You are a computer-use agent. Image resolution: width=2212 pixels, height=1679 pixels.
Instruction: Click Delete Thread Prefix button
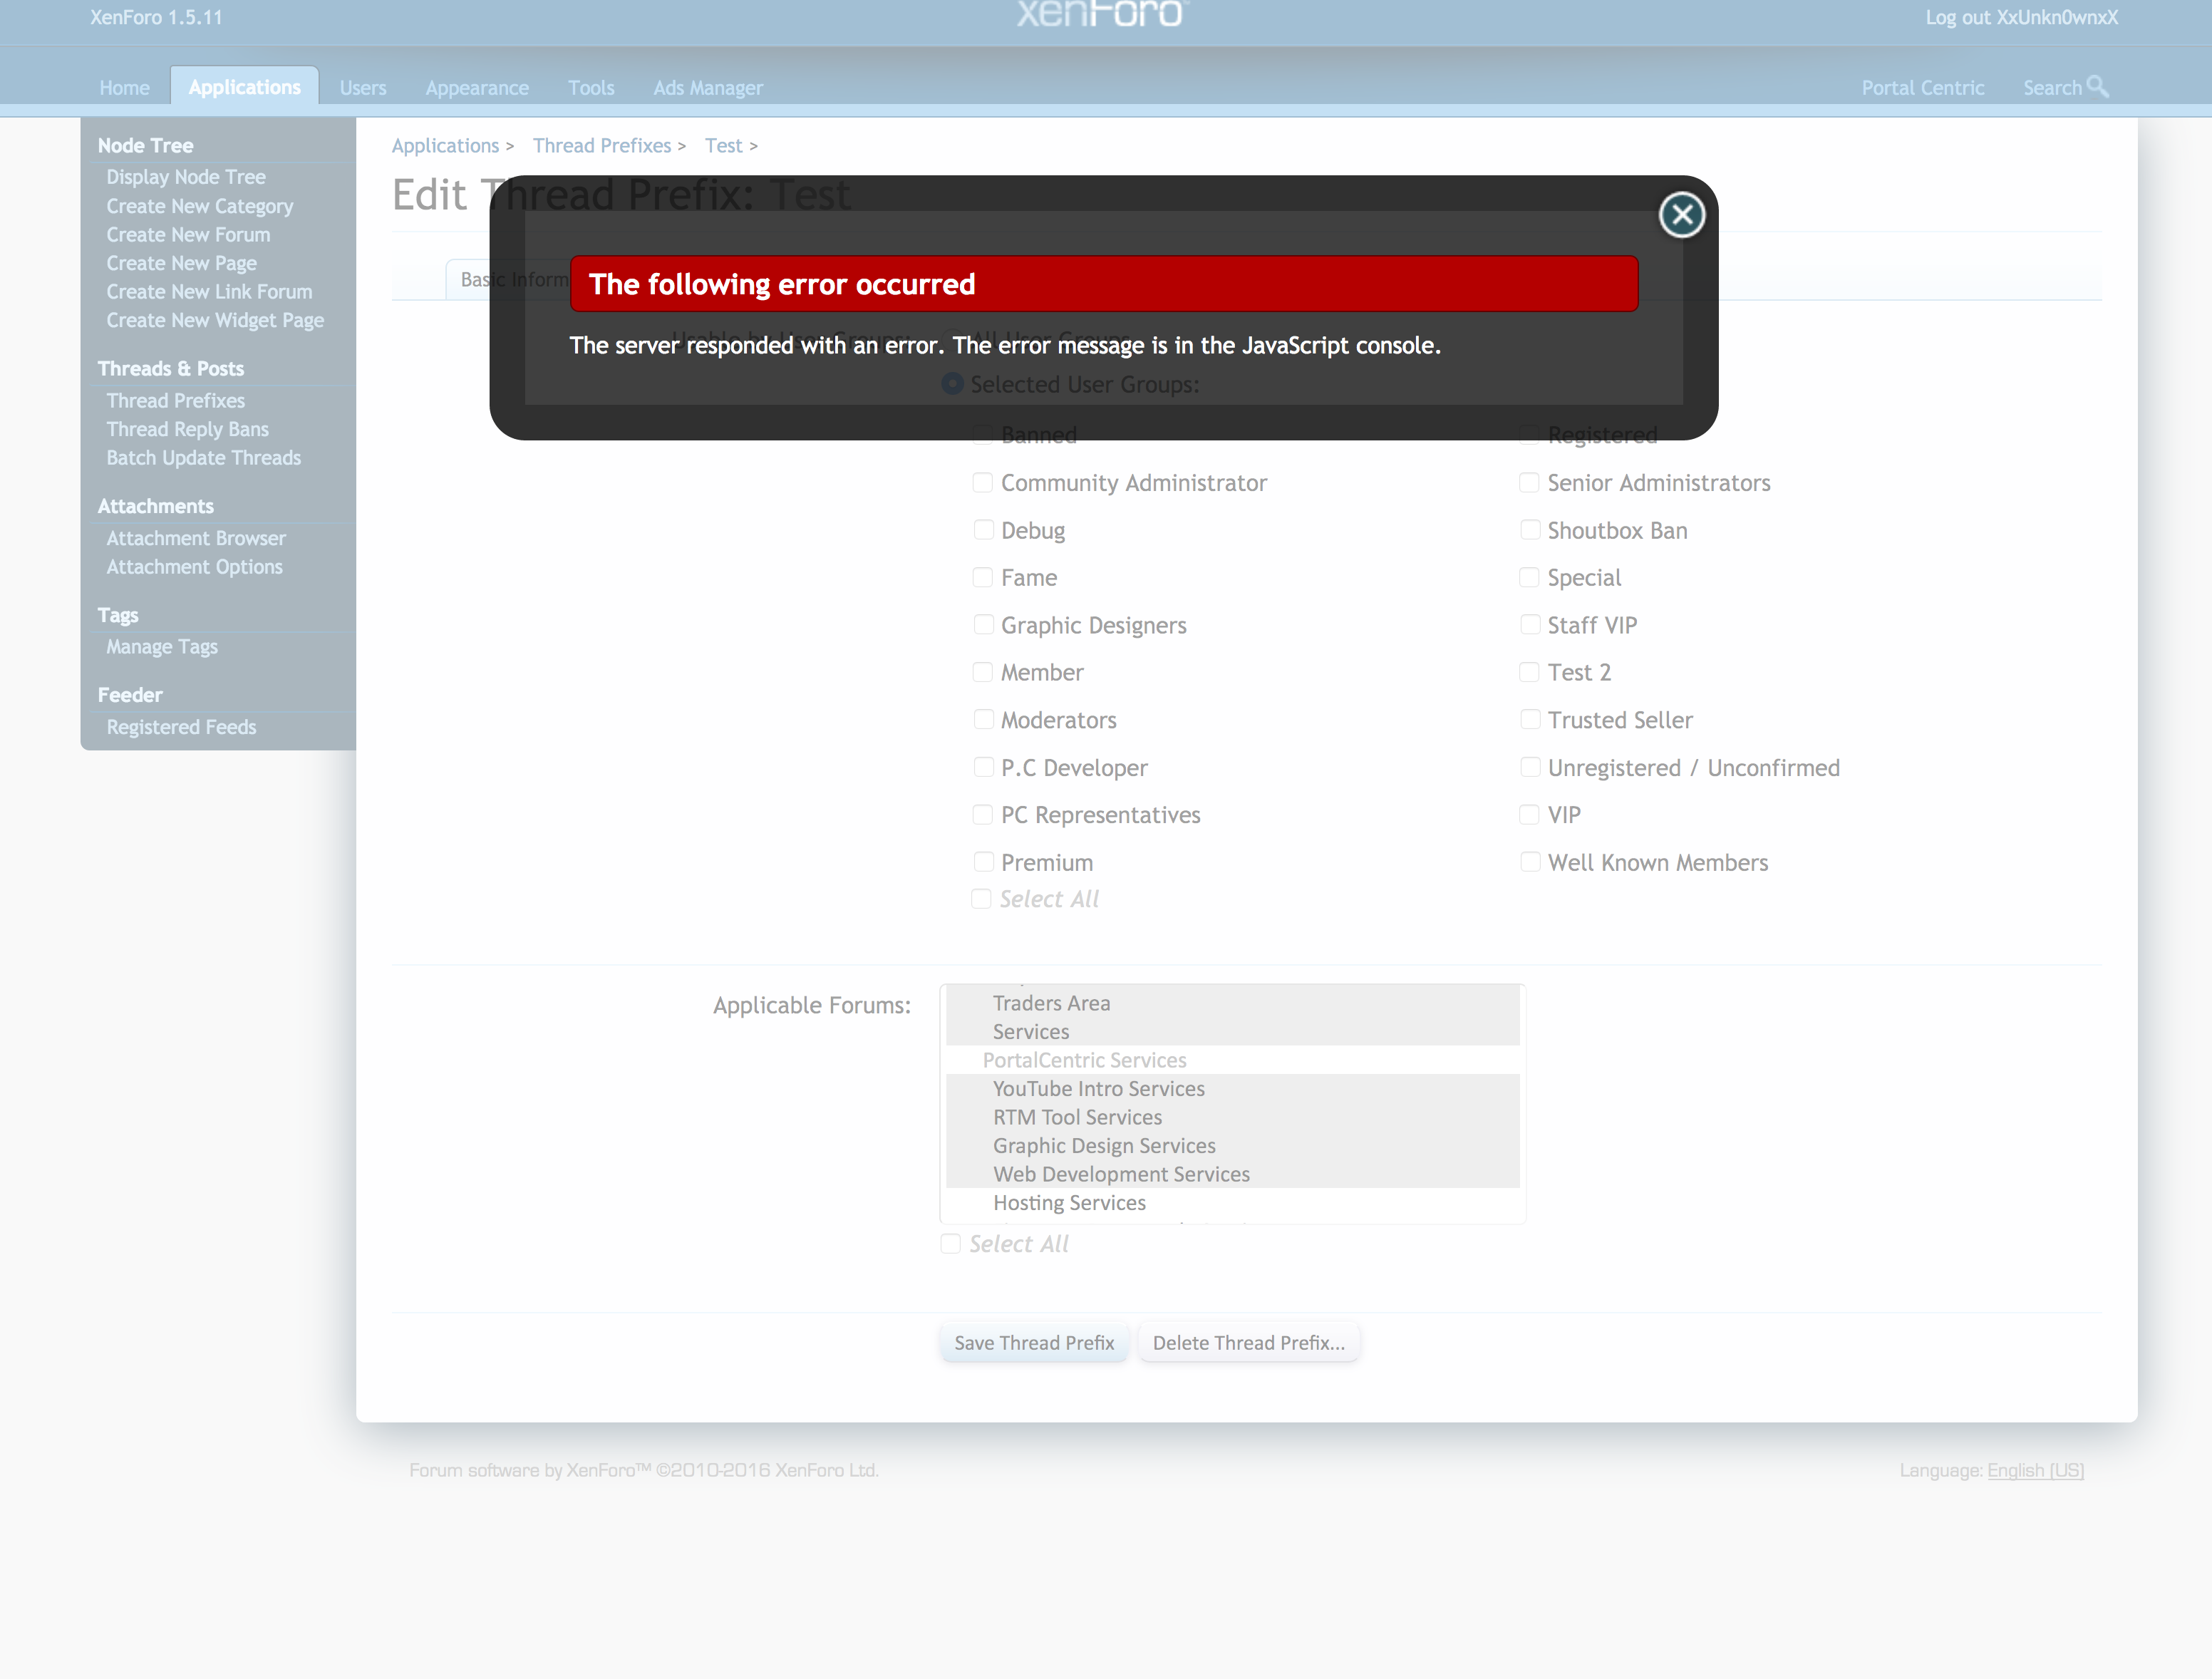tap(1248, 1343)
